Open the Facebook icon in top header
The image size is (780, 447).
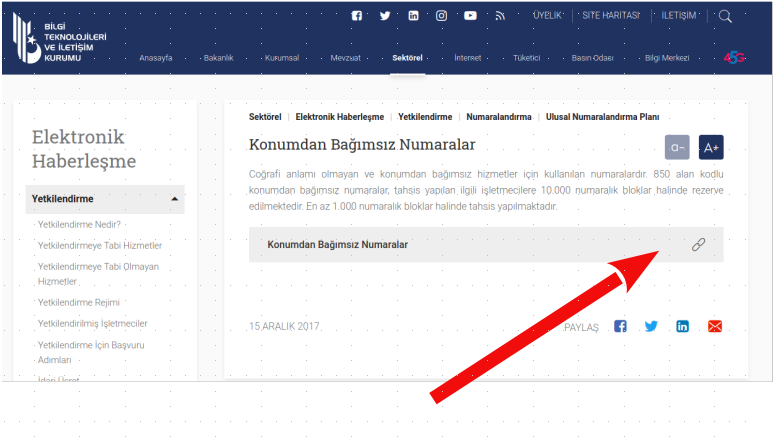(357, 16)
